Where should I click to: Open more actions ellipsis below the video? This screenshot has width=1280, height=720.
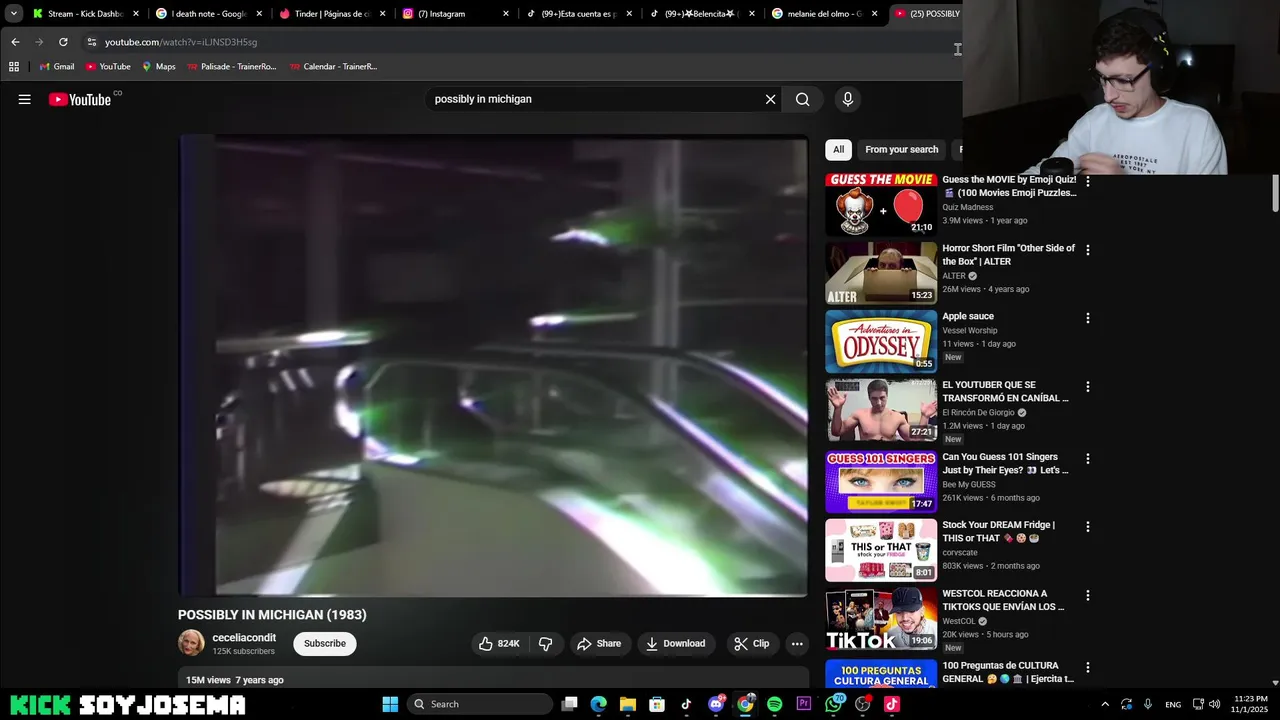click(x=797, y=643)
